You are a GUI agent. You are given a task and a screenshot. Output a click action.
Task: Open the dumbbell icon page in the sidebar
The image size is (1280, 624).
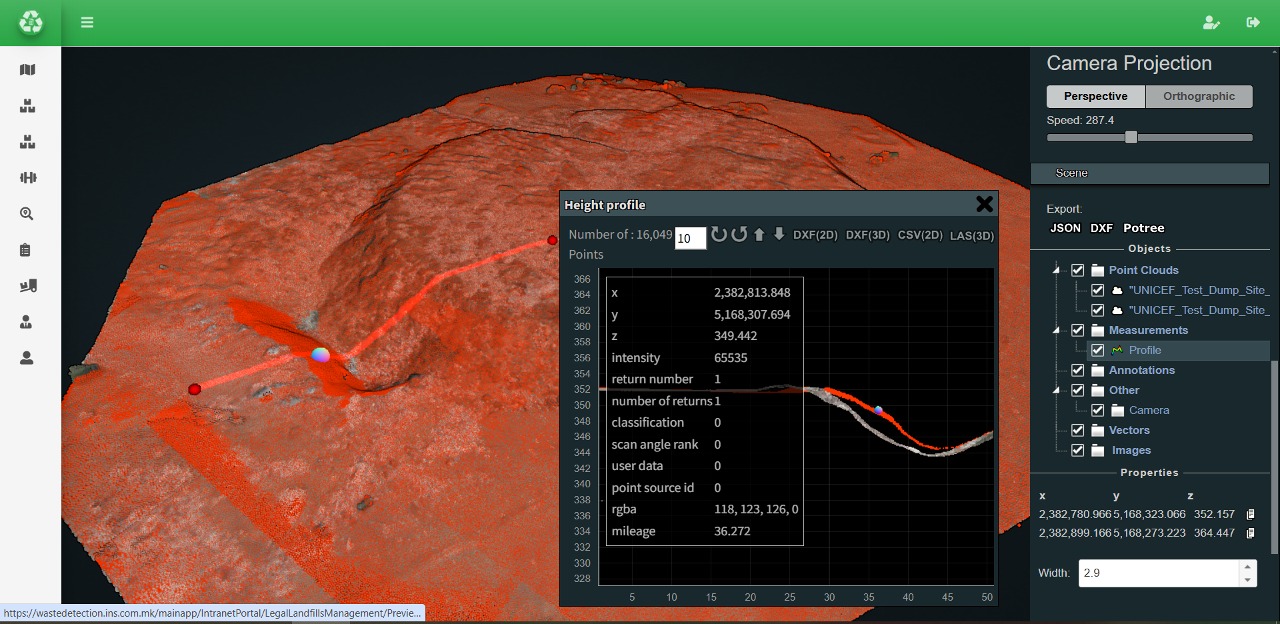click(27, 178)
